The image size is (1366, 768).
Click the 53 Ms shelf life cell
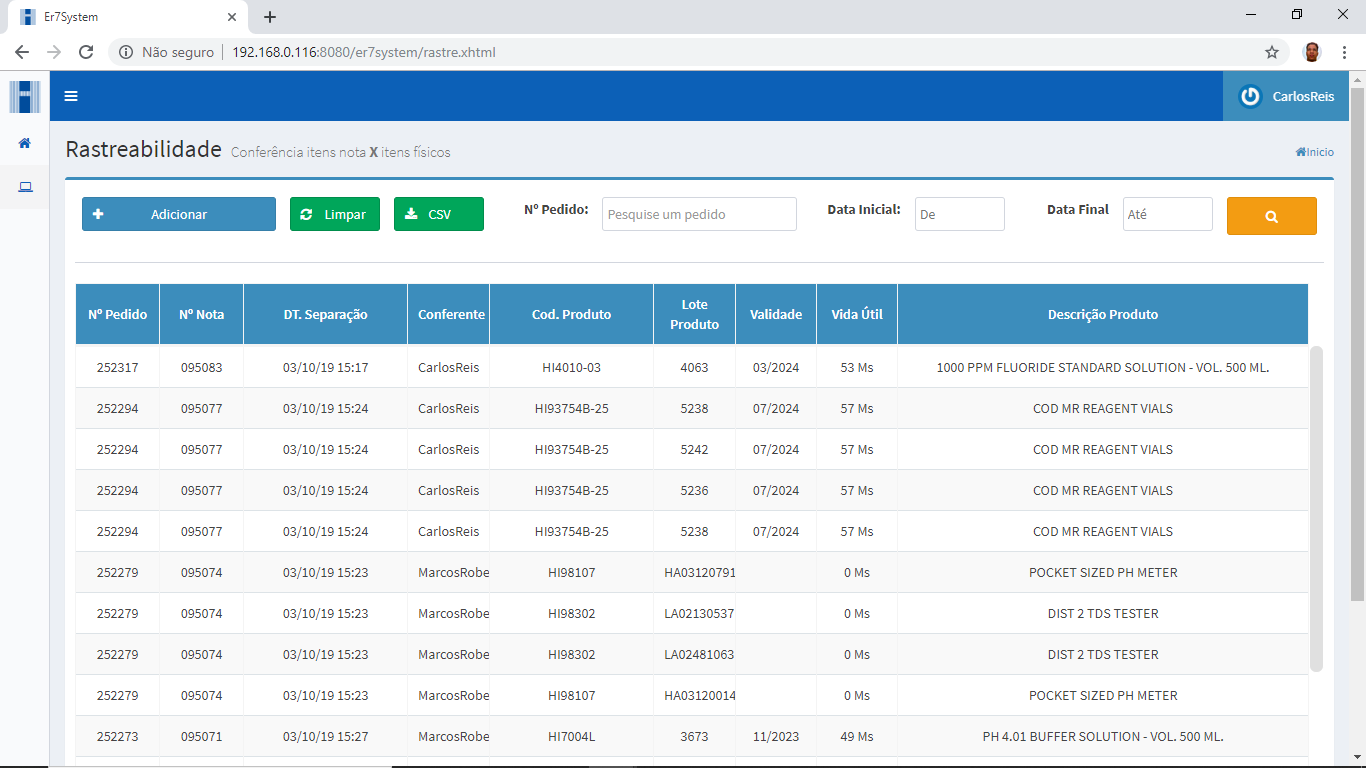(857, 367)
